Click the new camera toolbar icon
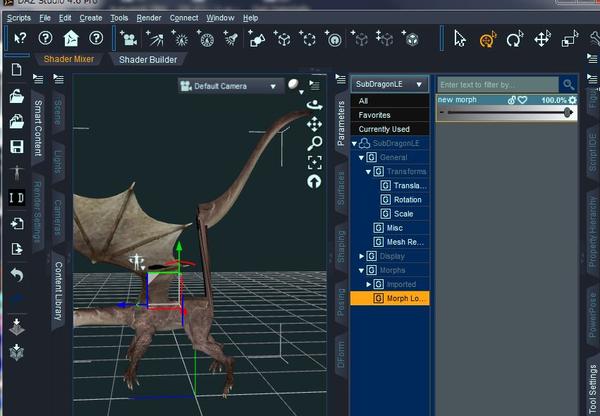Screen dimensions: 600x416 click(x=129, y=39)
